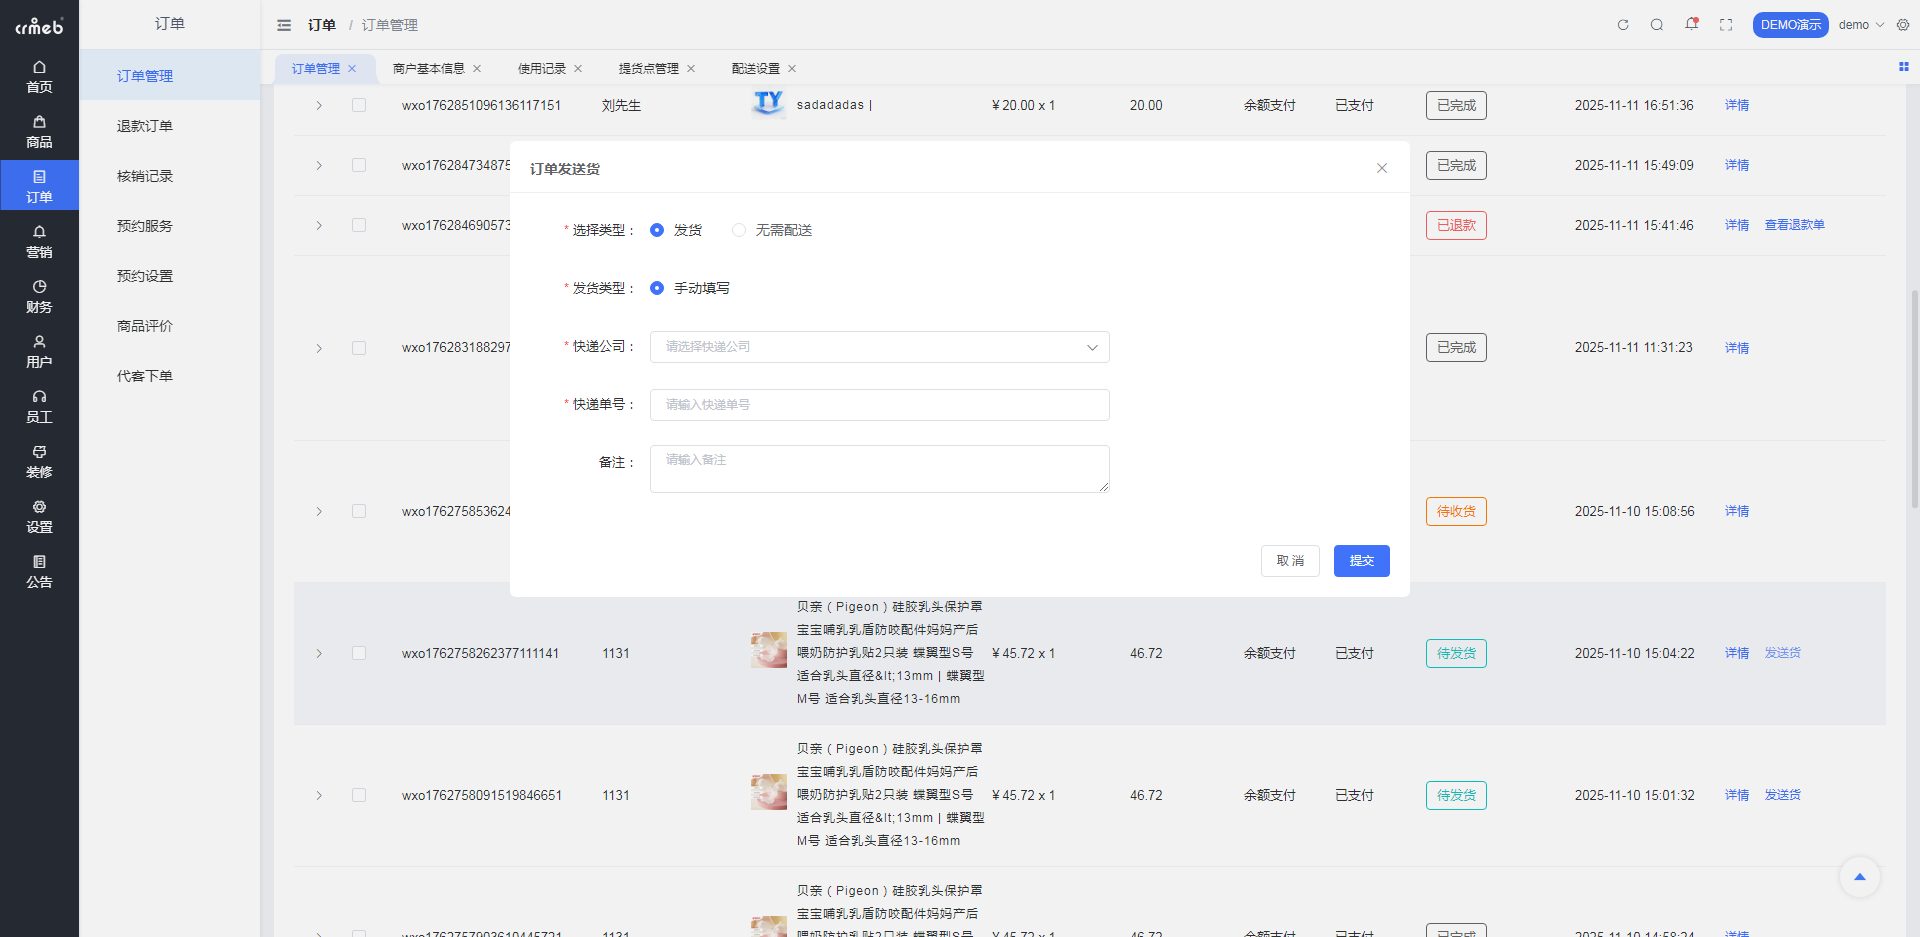This screenshot has height=937, width=1920.
Task: Open the 财务 panel from the sidebar
Action: [x=39, y=297]
